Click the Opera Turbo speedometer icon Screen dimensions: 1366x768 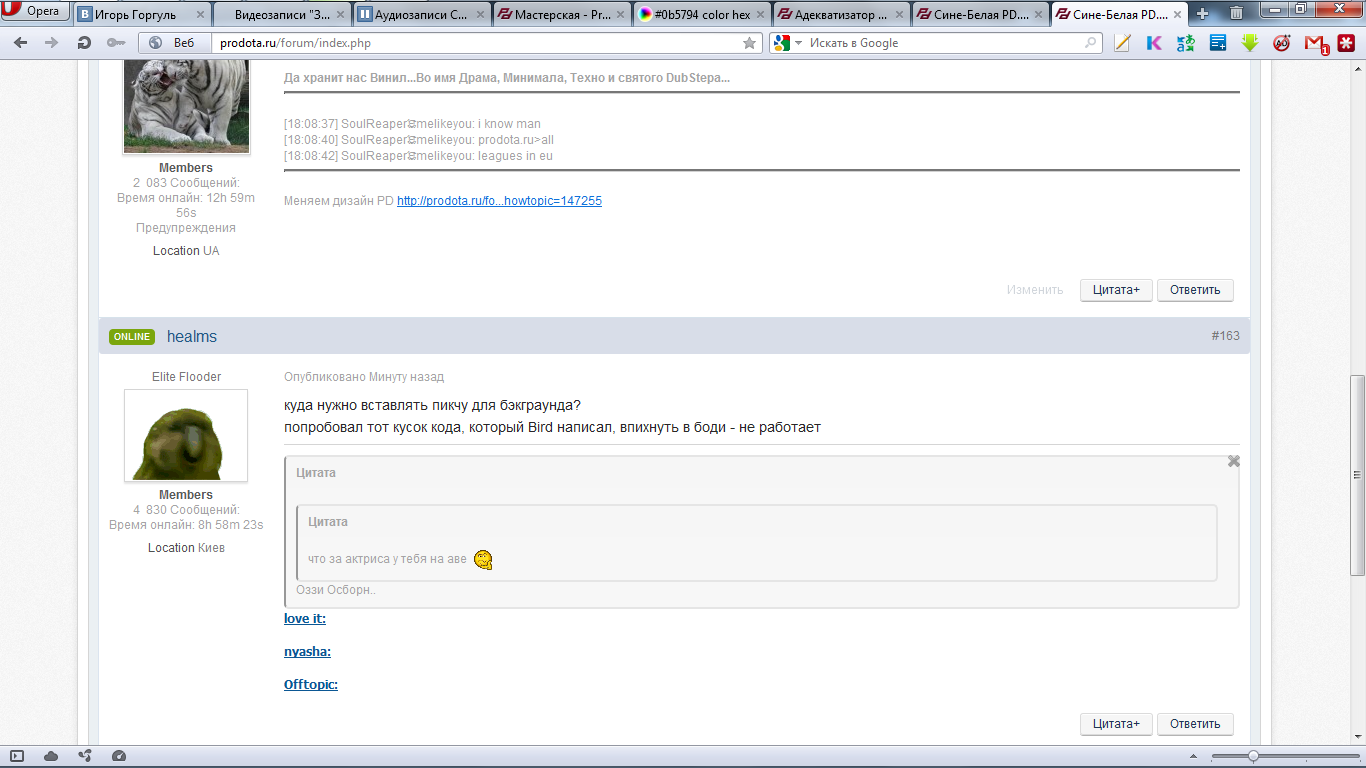coord(119,756)
